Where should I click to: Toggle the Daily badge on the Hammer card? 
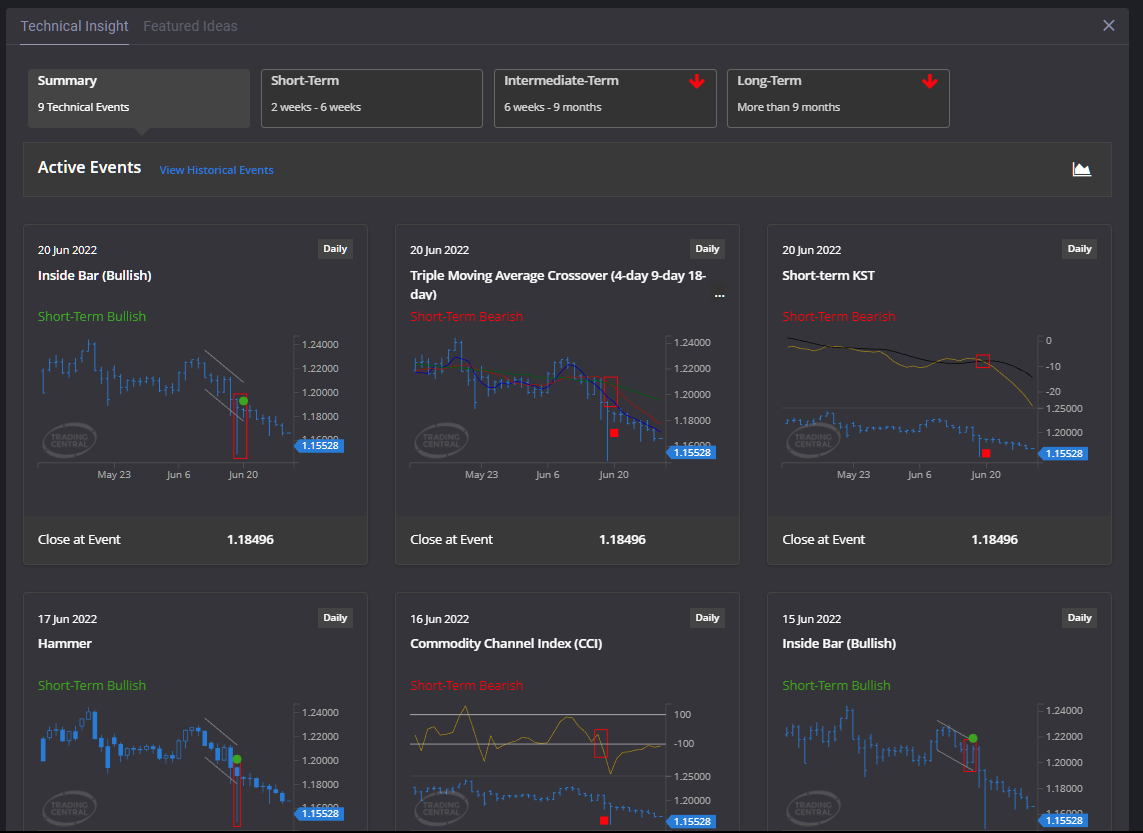[x=335, y=617]
